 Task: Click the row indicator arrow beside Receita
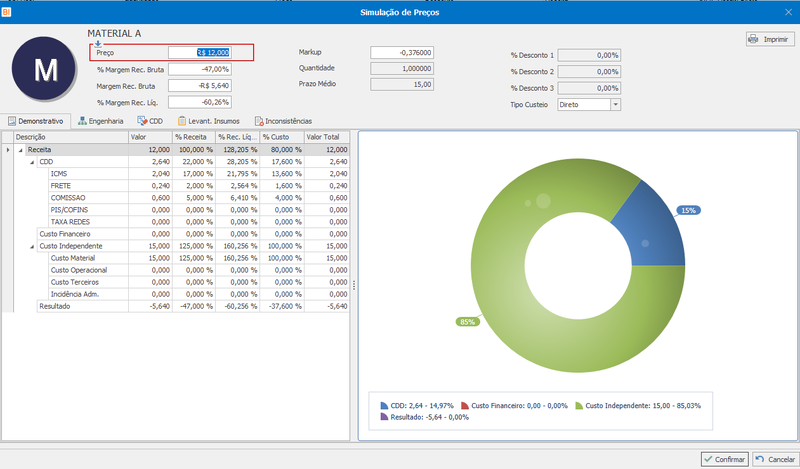tap(7, 150)
